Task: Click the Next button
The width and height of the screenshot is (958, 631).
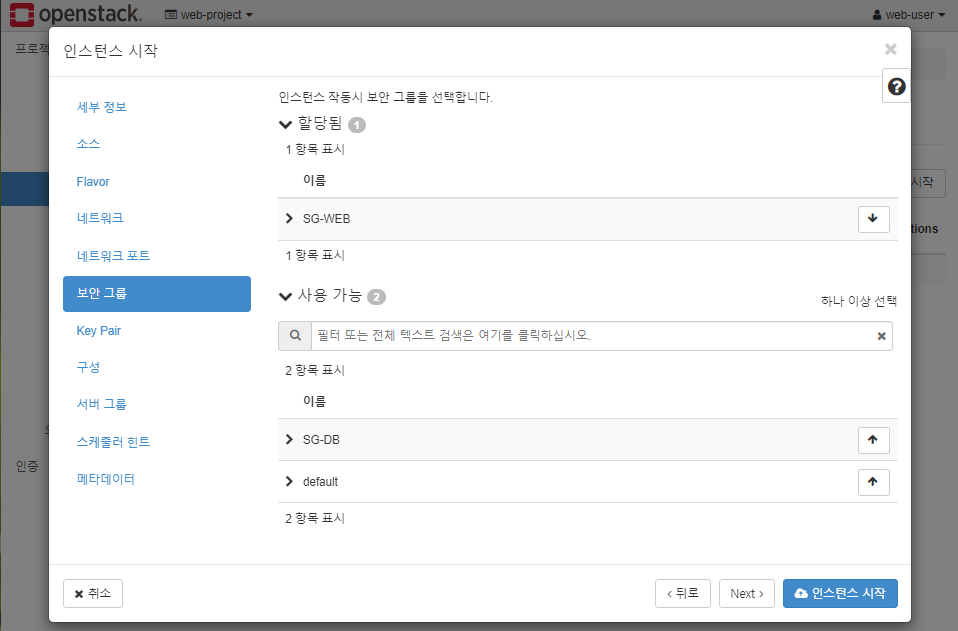Action: coord(747,594)
